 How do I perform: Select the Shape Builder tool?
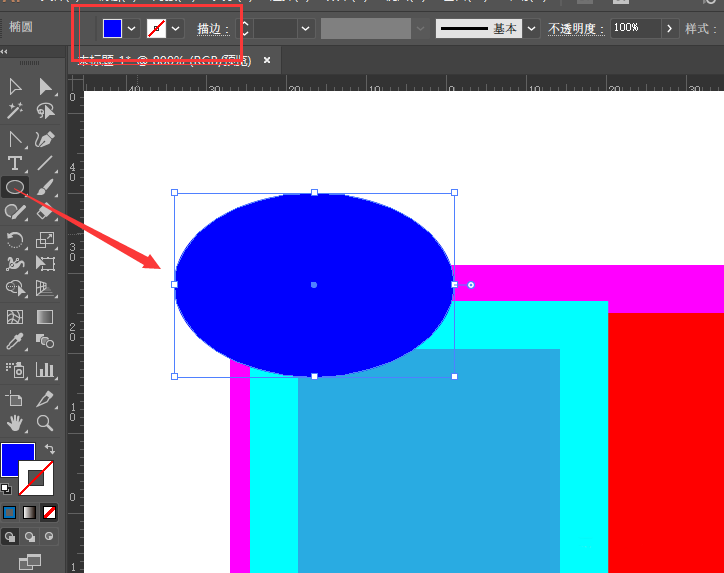(15, 288)
